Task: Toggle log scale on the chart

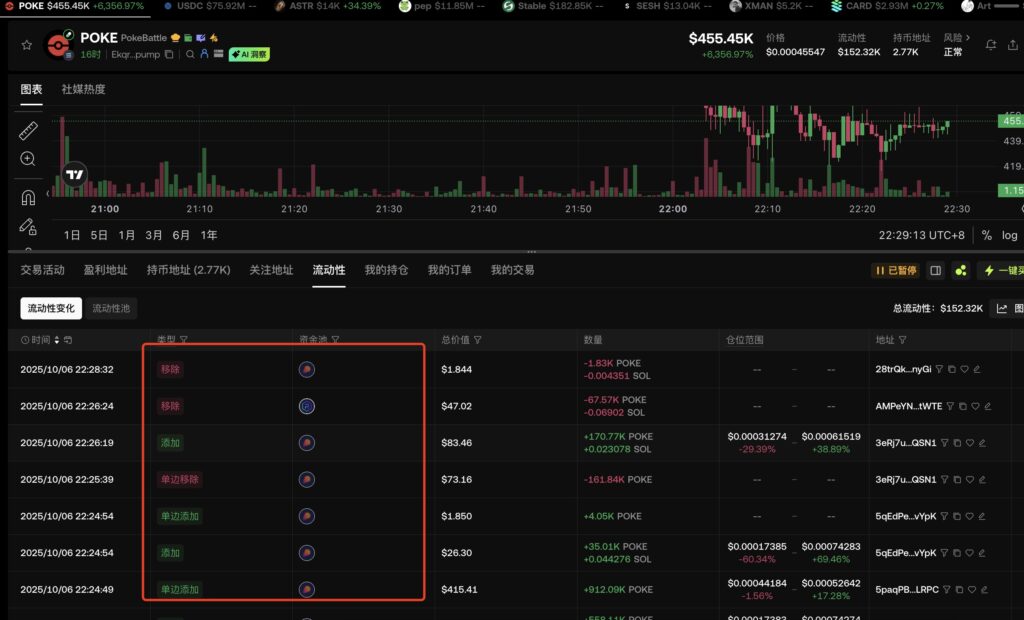Action: tap(1010, 235)
